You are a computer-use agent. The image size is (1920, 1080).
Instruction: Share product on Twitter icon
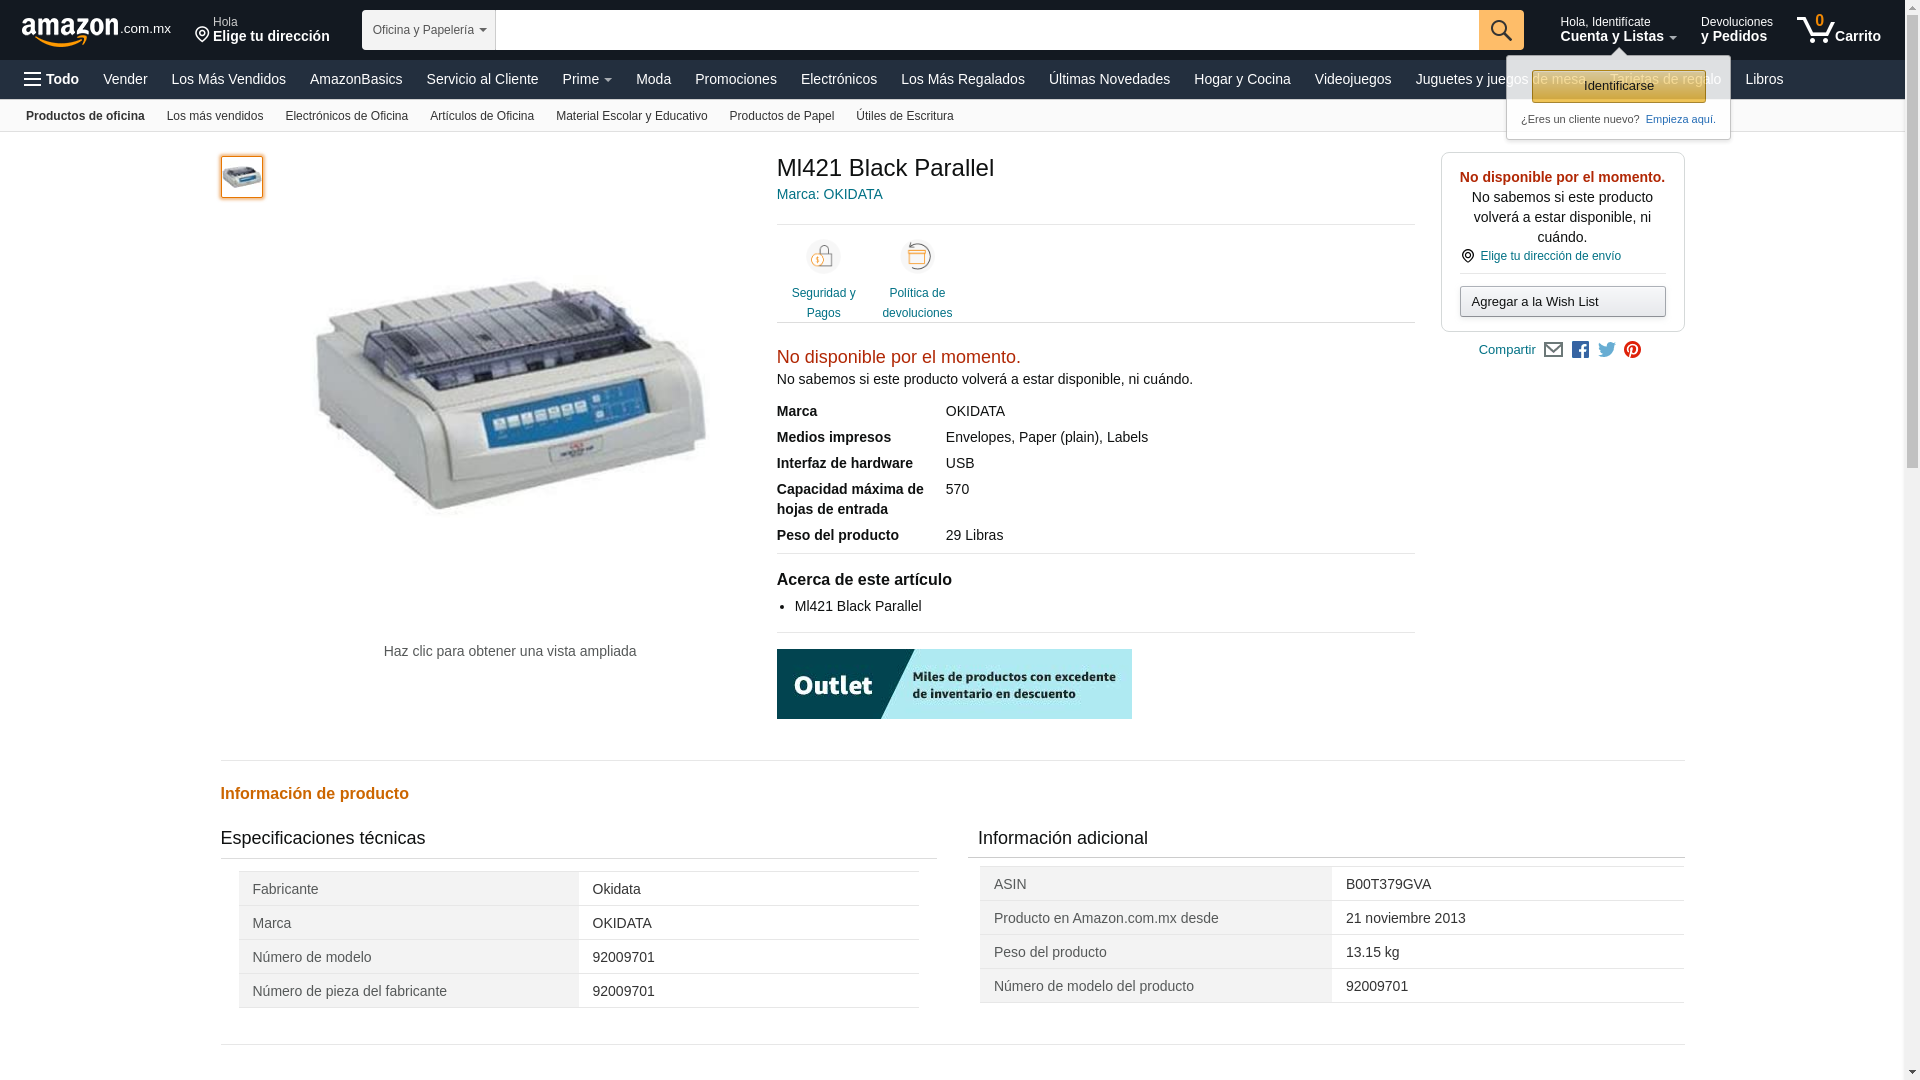coord(1606,350)
